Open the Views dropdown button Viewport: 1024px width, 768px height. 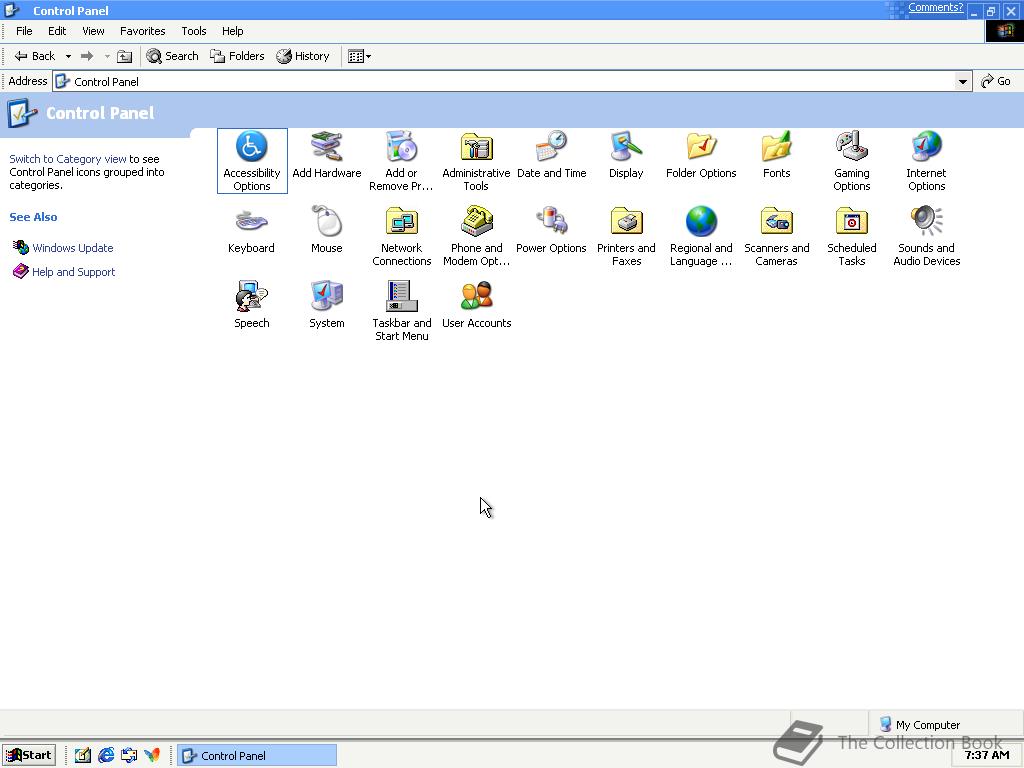point(359,56)
